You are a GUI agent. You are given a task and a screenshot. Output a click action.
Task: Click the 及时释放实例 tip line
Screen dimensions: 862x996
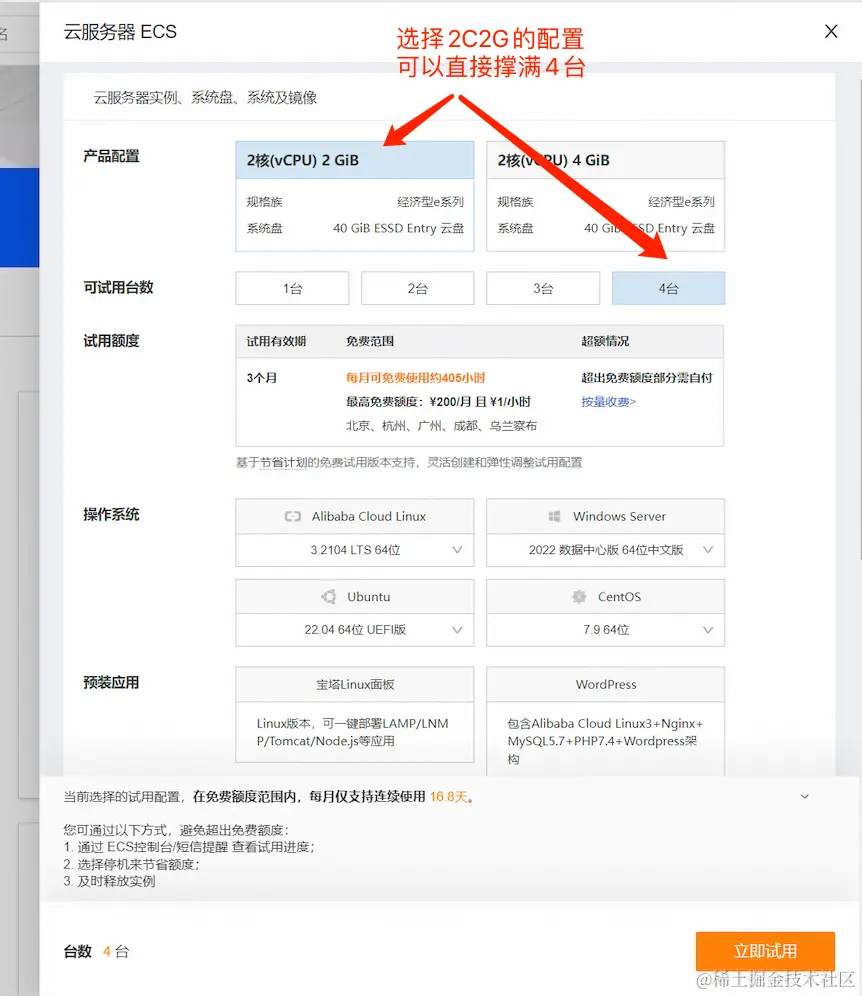(109, 881)
